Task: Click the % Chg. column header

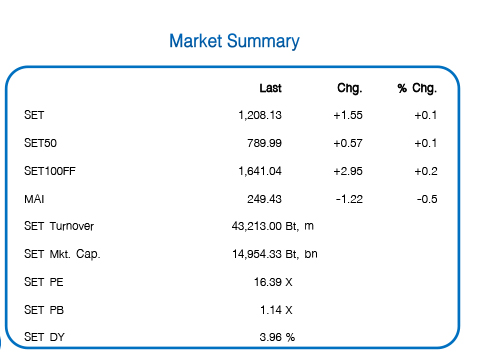Action: pos(417,88)
